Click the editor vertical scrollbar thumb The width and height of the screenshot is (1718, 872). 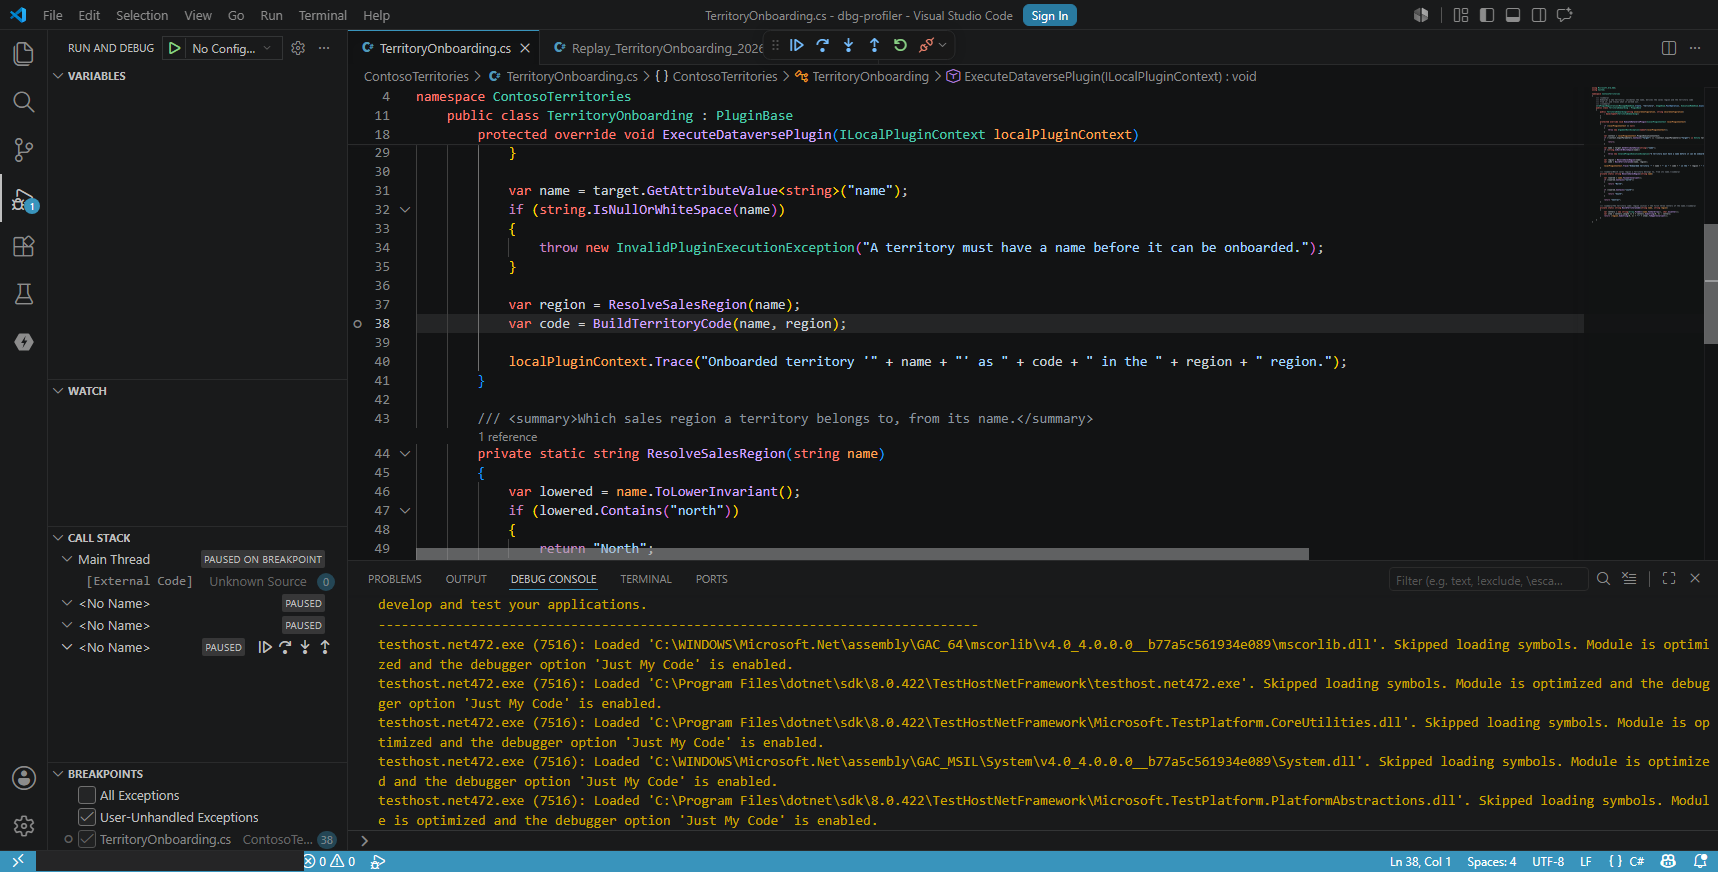pyautogui.click(x=1711, y=284)
